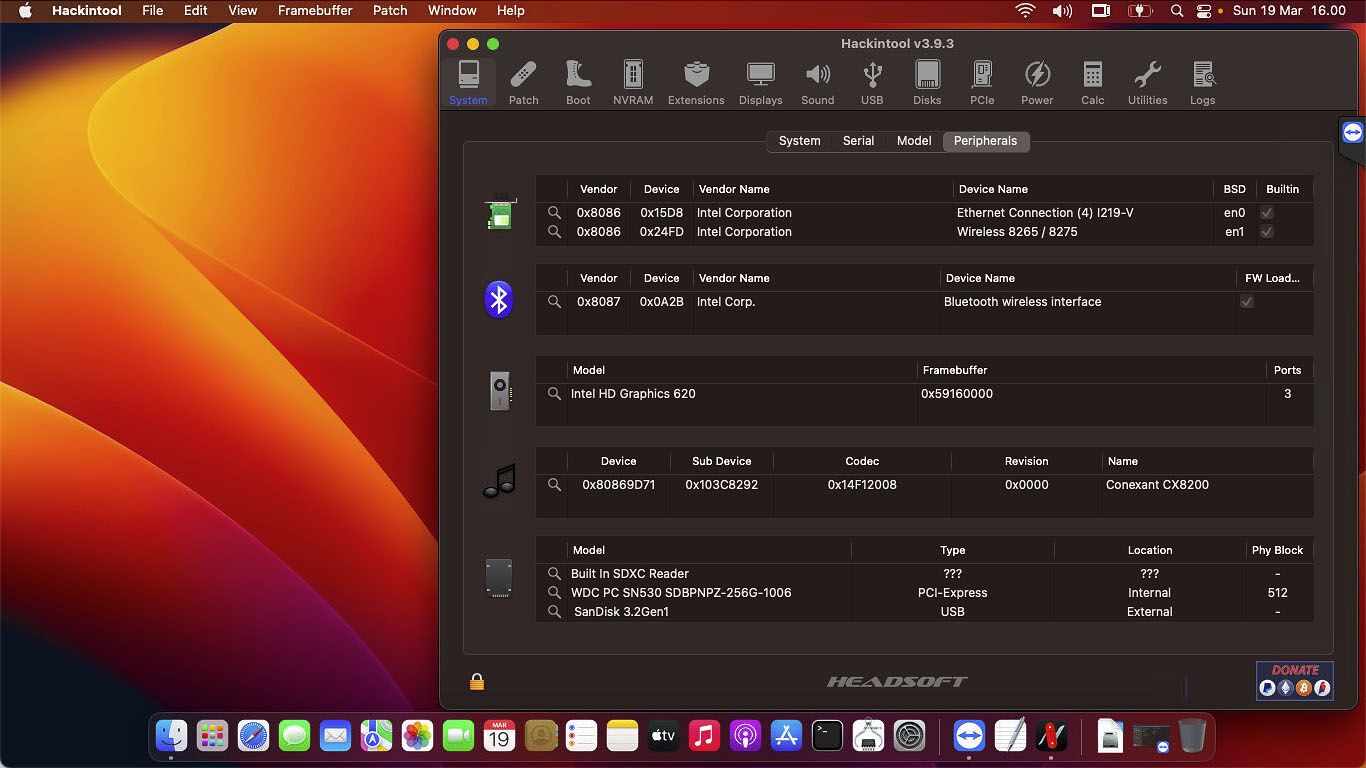This screenshot has height=768, width=1366.
Task: Toggle the Builtin checkbox for Wireless 8265
Action: click(1267, 231)
